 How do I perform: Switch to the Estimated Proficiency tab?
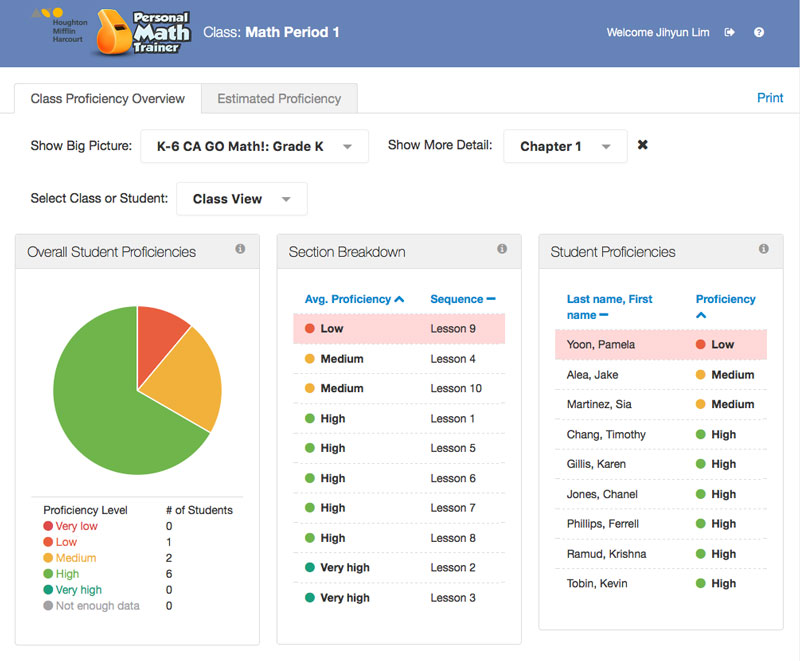tap(279, 98)
